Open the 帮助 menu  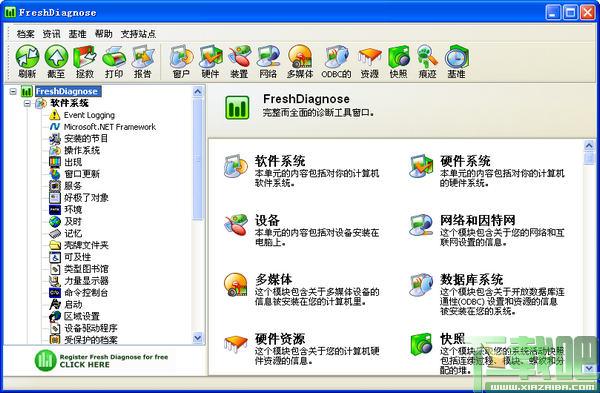coord(103,34)
